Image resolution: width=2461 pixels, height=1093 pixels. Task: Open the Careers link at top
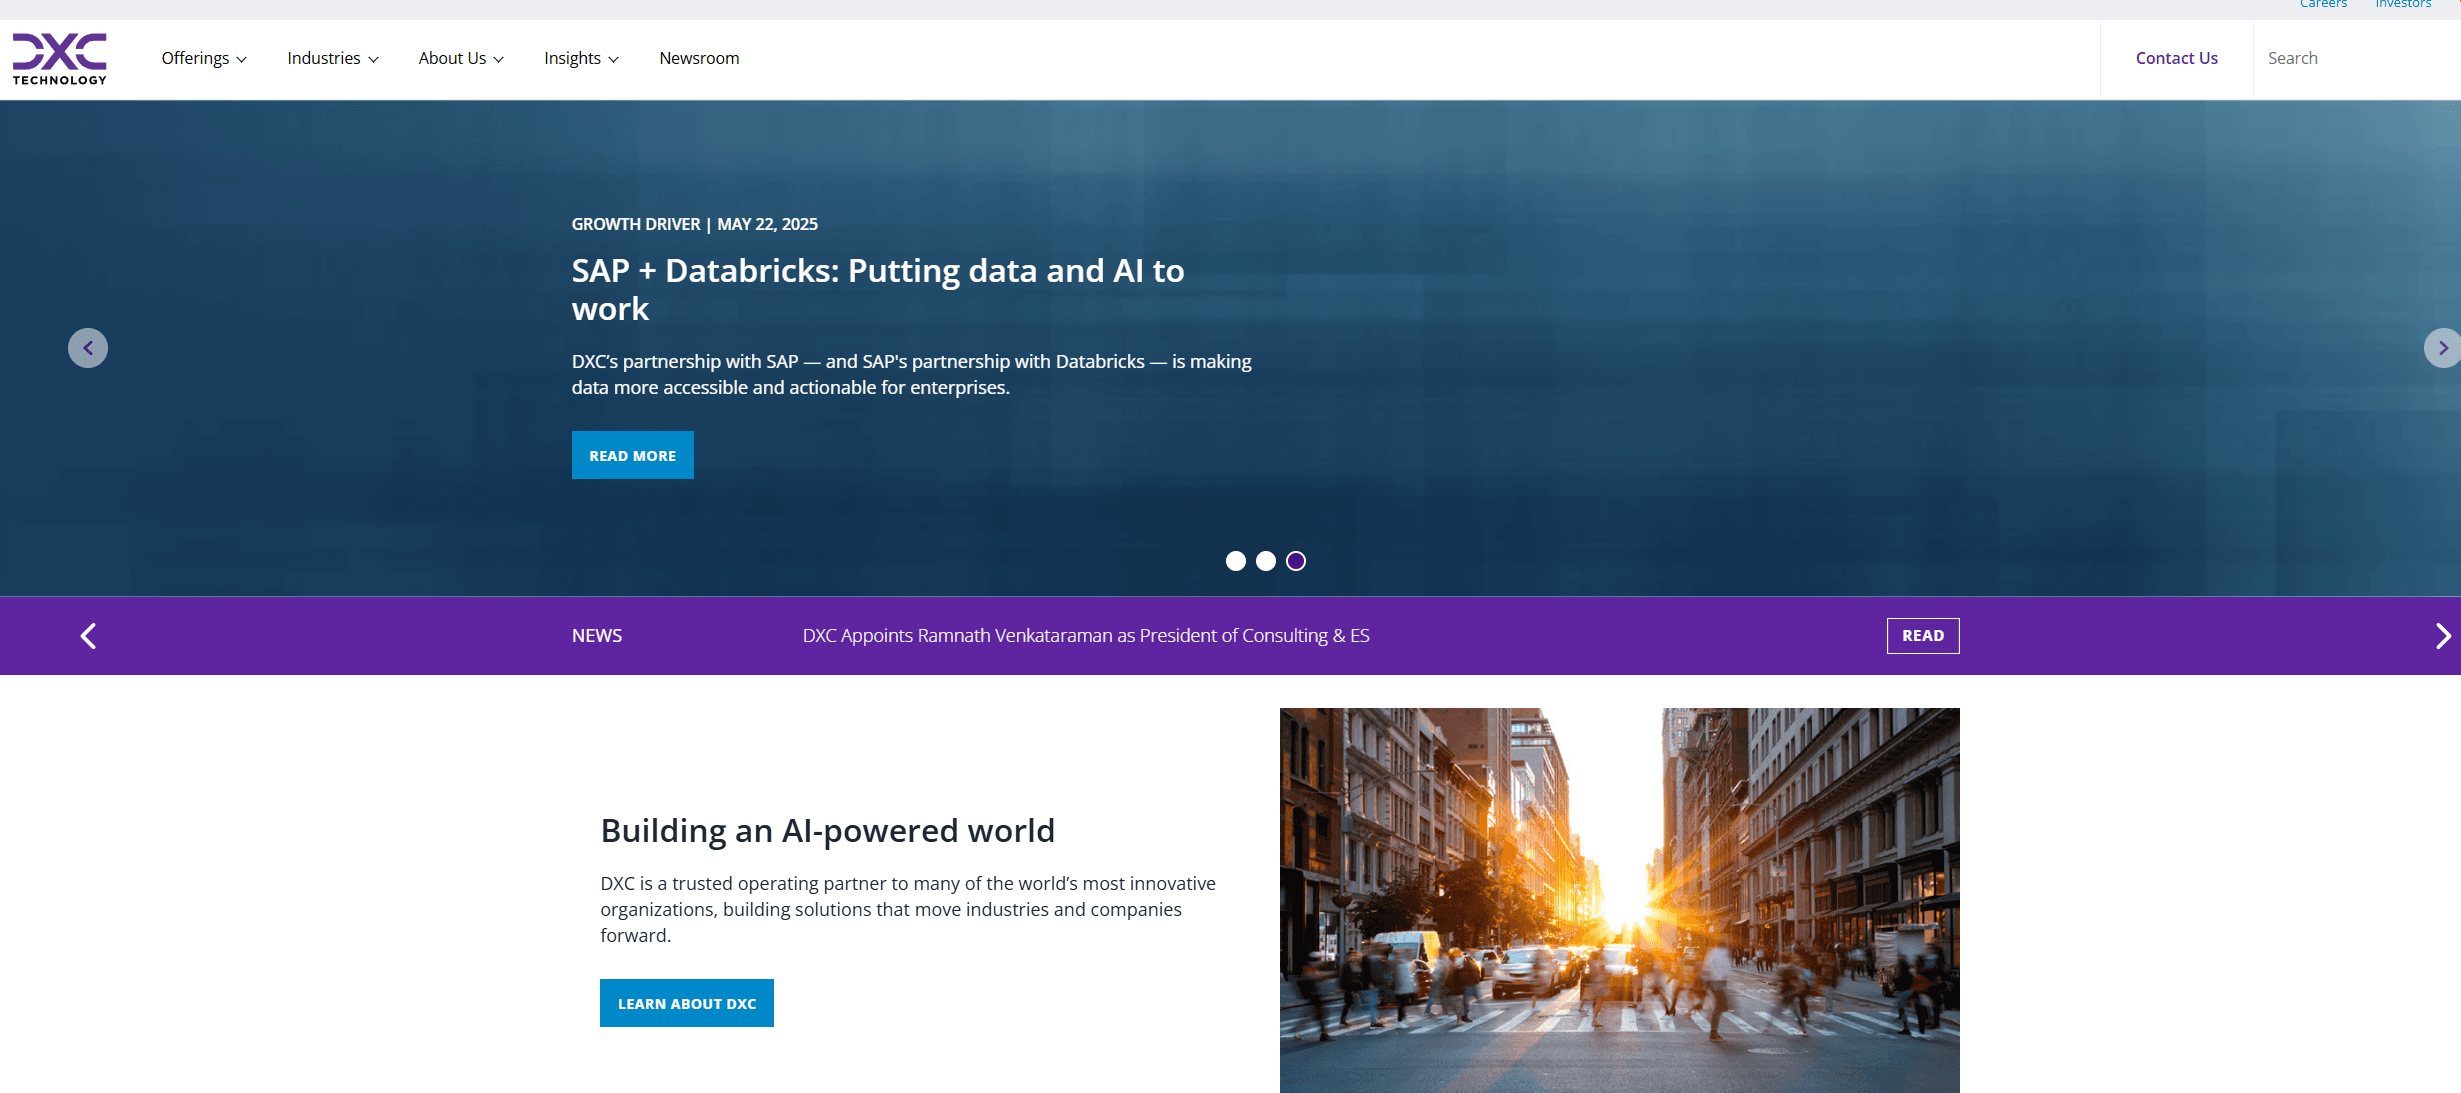(x=2323, y=4)
